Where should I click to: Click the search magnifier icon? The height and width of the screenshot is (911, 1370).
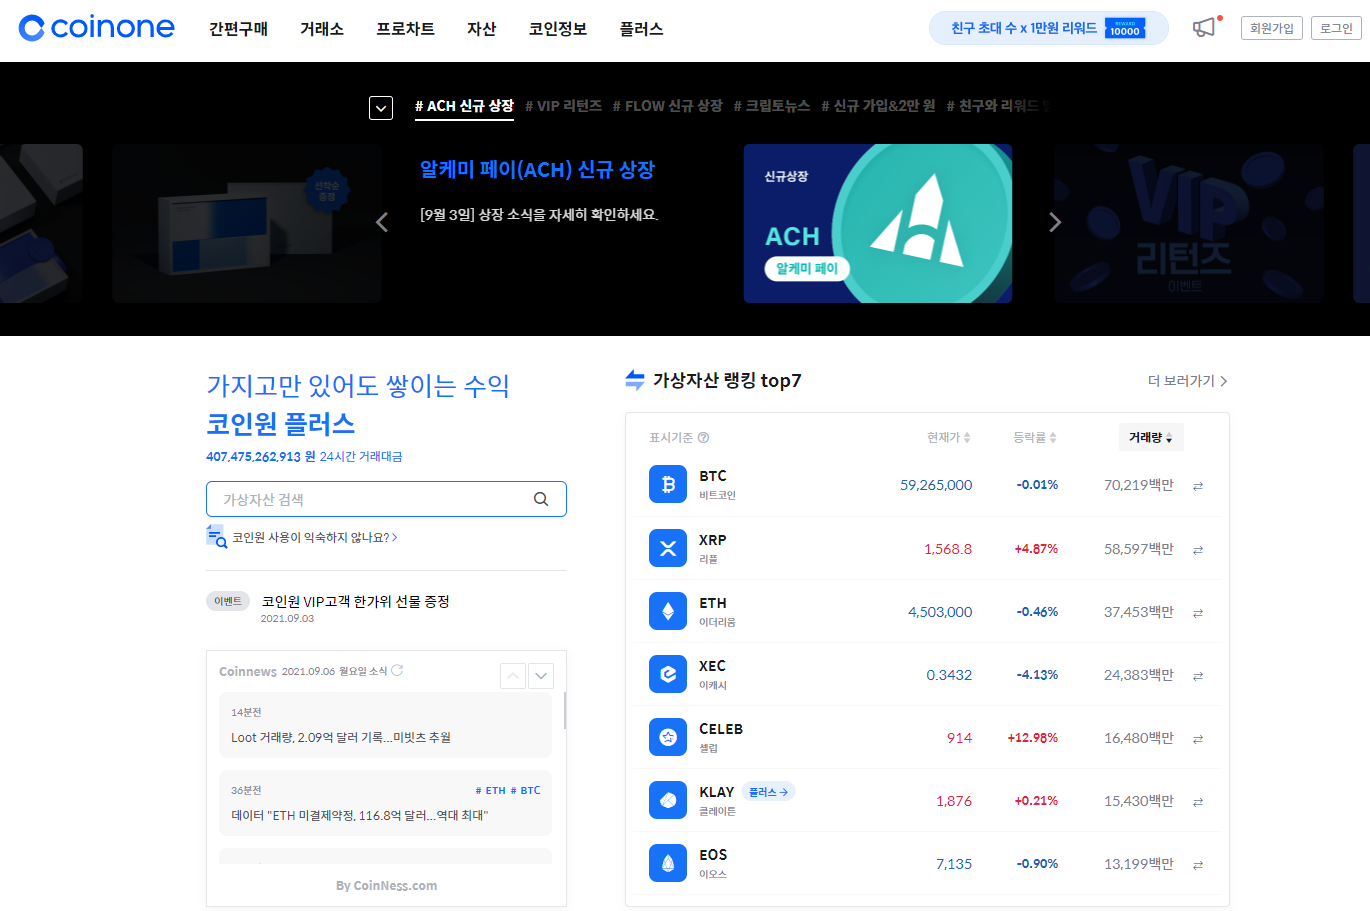[x=541, y=499]
